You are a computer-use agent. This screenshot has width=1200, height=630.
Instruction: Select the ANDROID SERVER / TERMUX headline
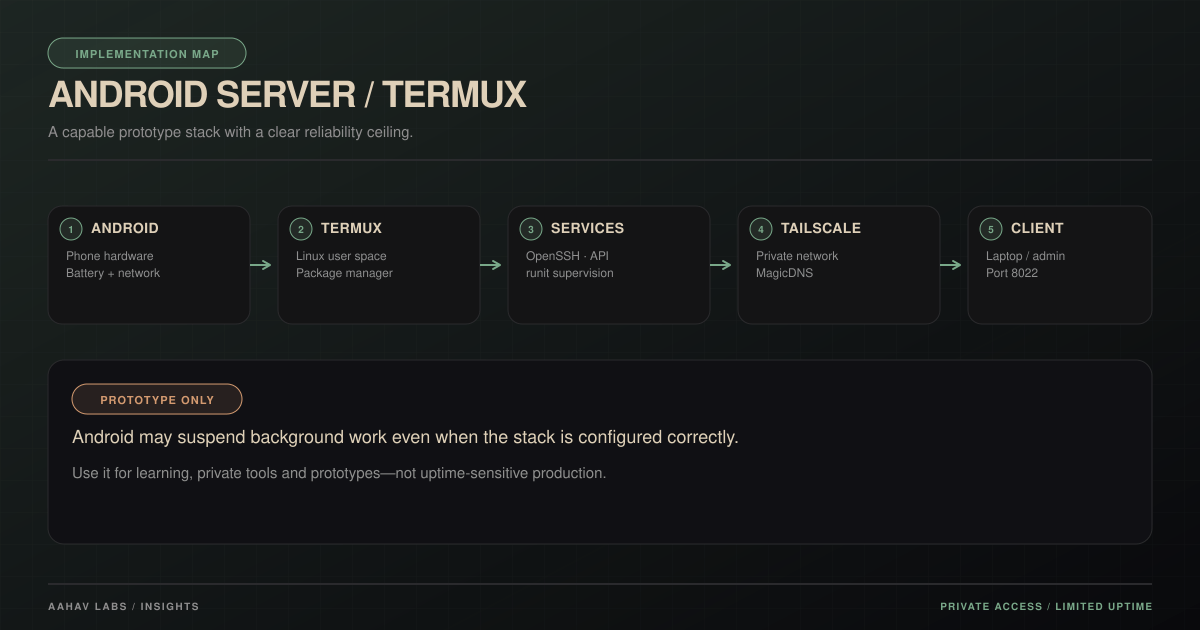(288, 95)
